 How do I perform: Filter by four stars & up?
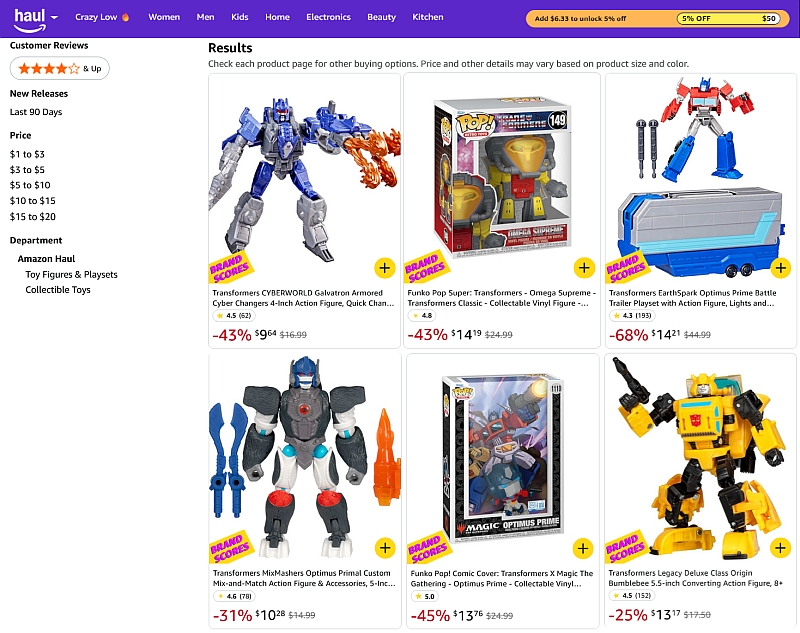click(x=60, y=68)
